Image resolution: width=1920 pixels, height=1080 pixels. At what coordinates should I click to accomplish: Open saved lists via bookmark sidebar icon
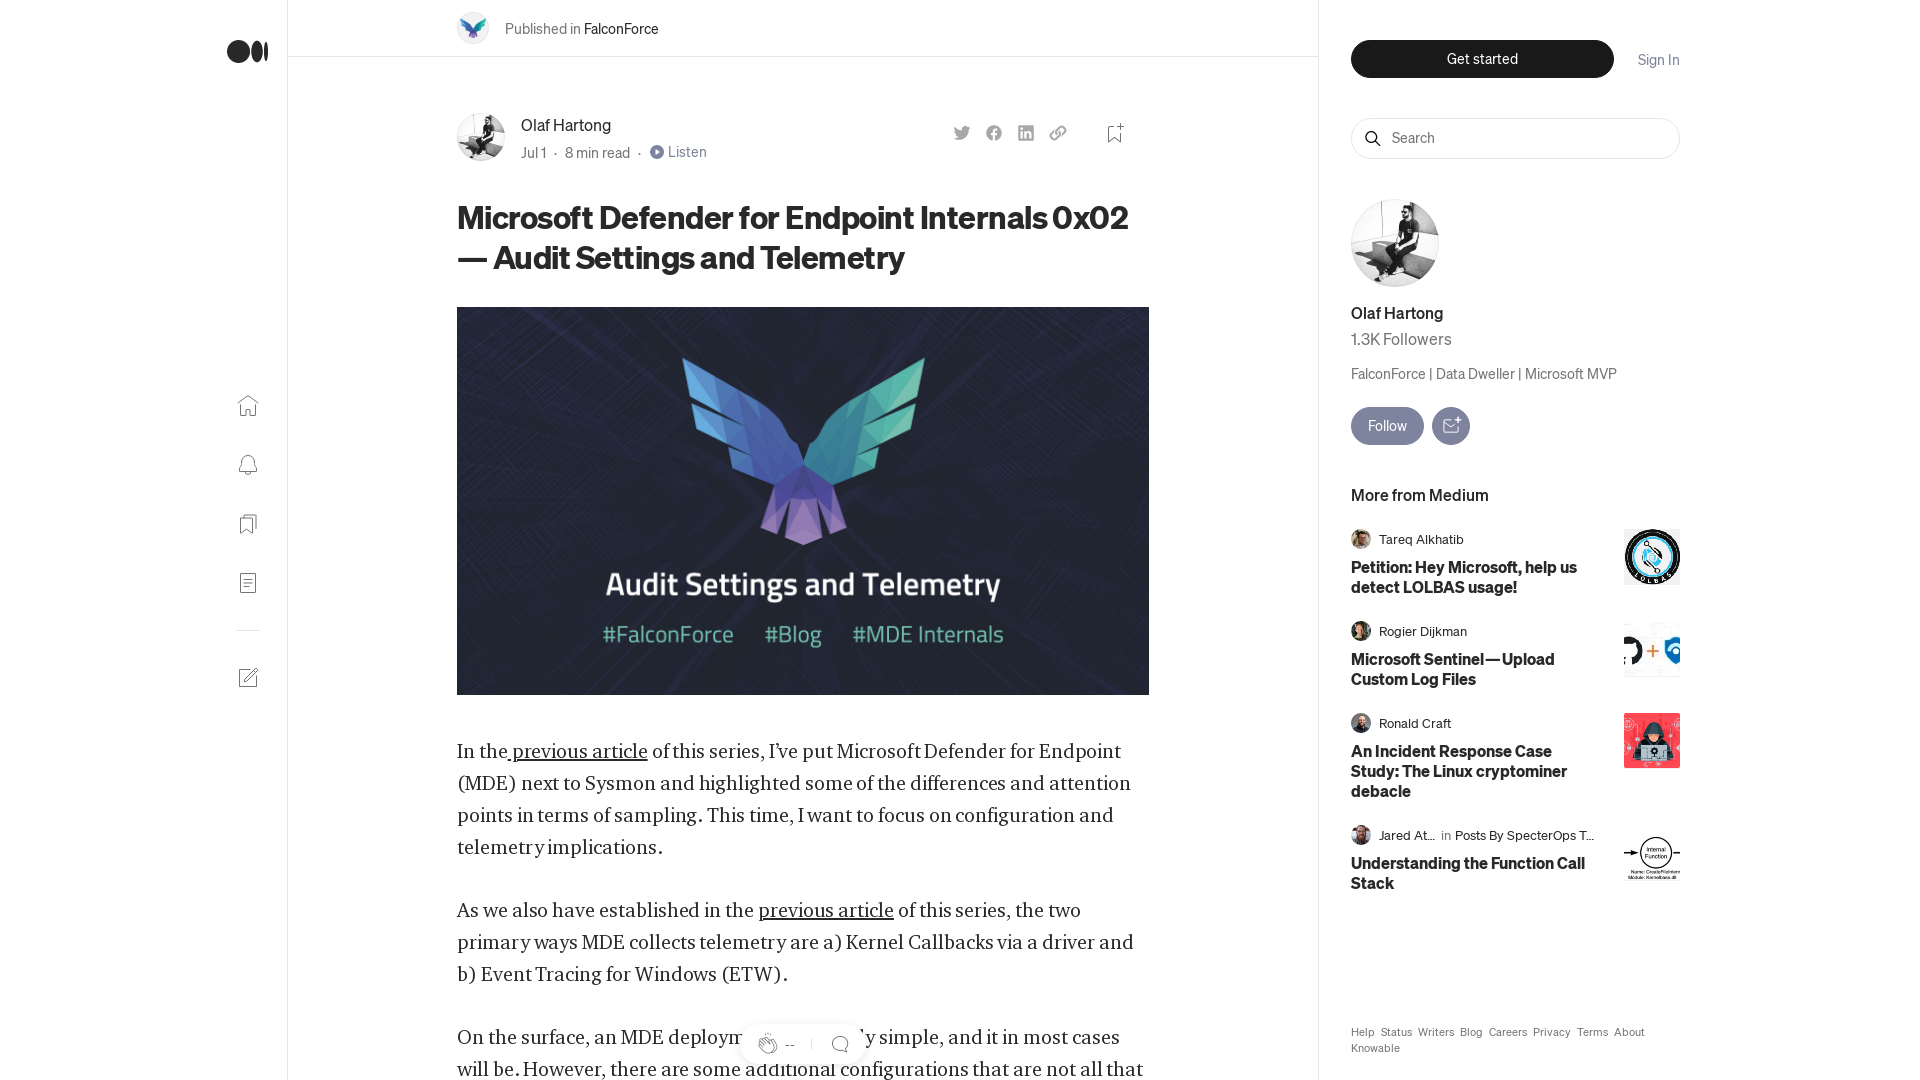[247, 524]
